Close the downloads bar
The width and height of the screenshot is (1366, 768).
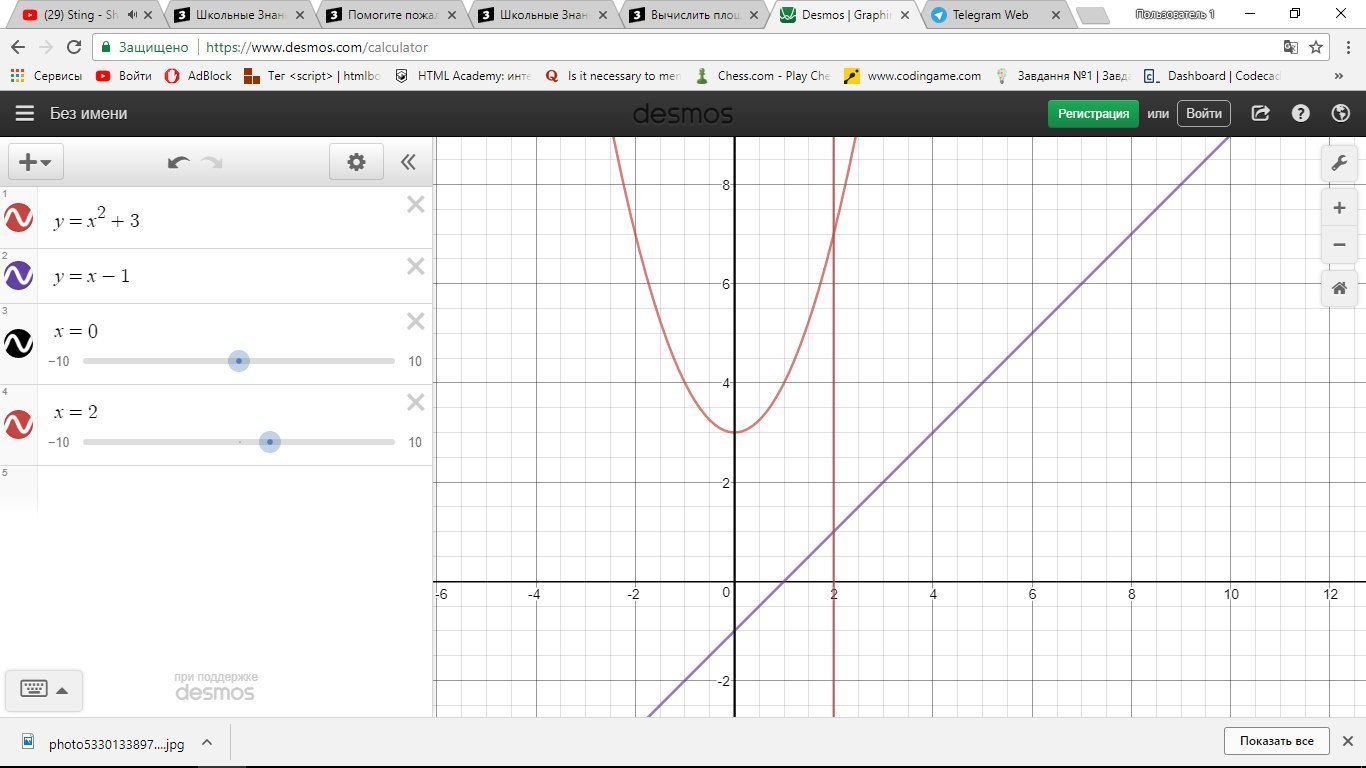click(1347, 741)
